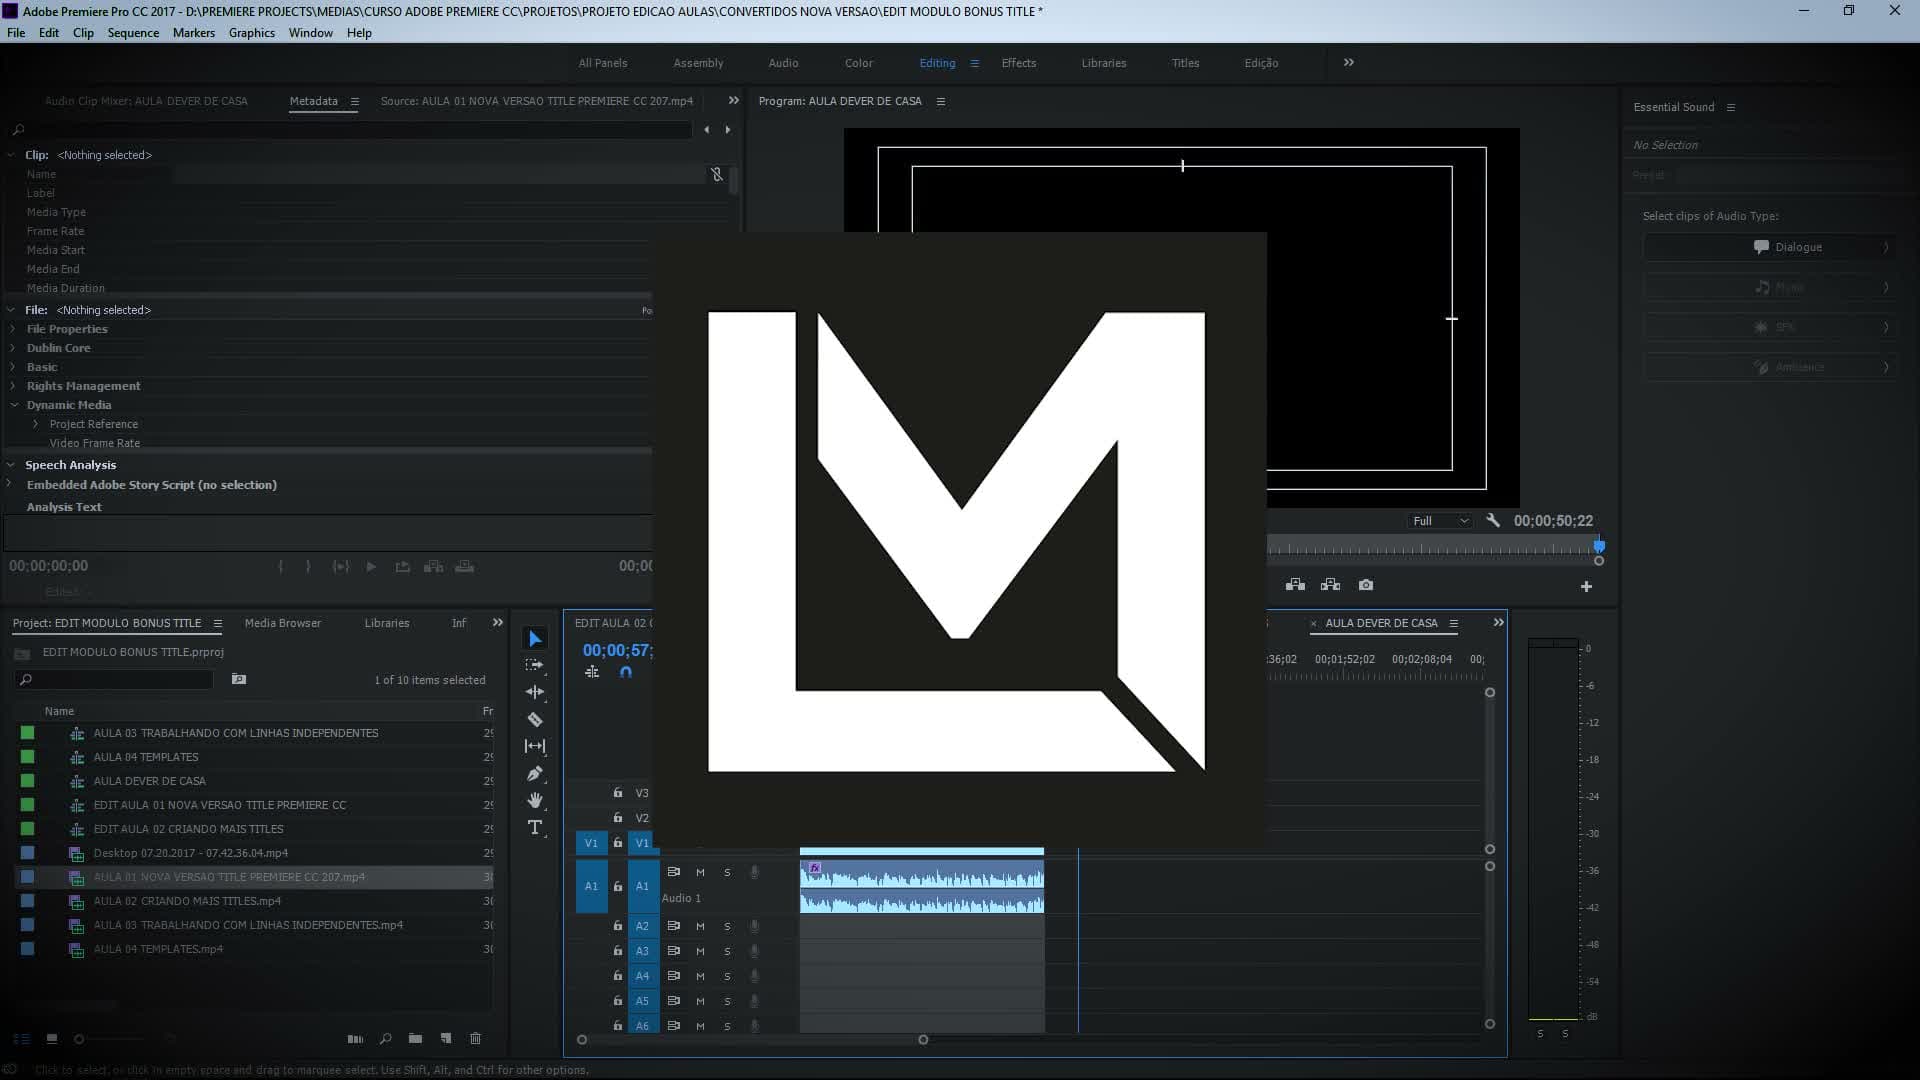
Task: Click the Project panel zoom slider
Action: click(x=80, y=1039)
